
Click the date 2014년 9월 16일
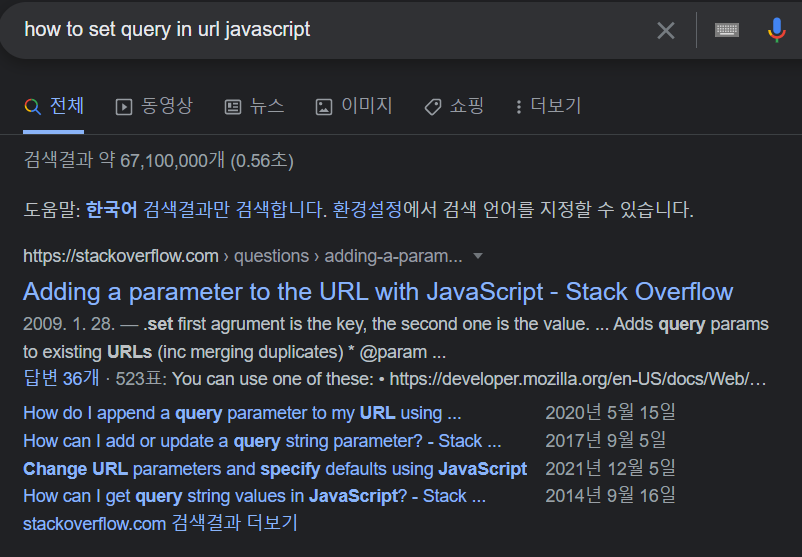pos(610,496)
